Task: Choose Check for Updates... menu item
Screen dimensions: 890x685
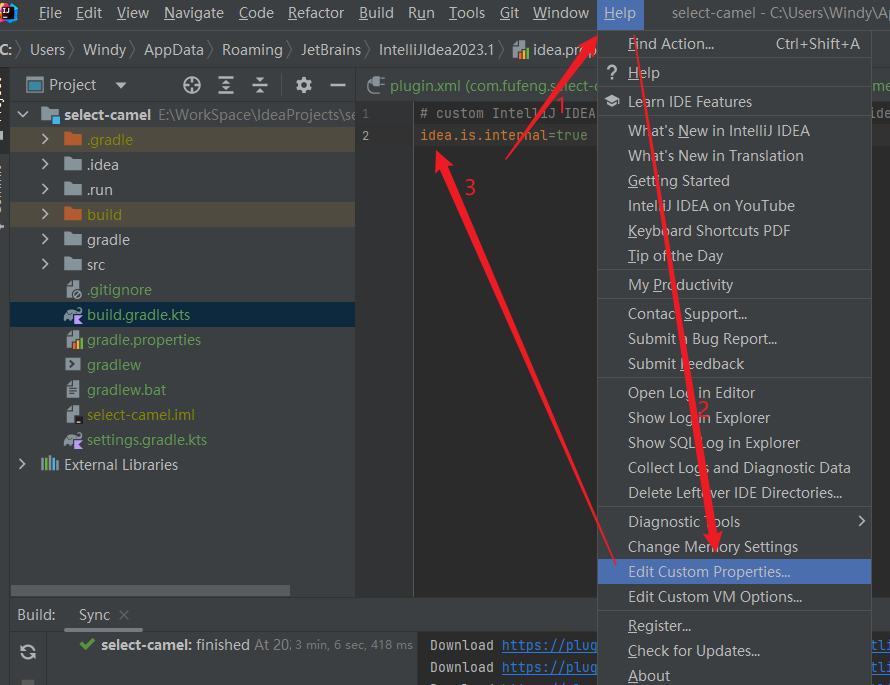Action: coord(734,651)
